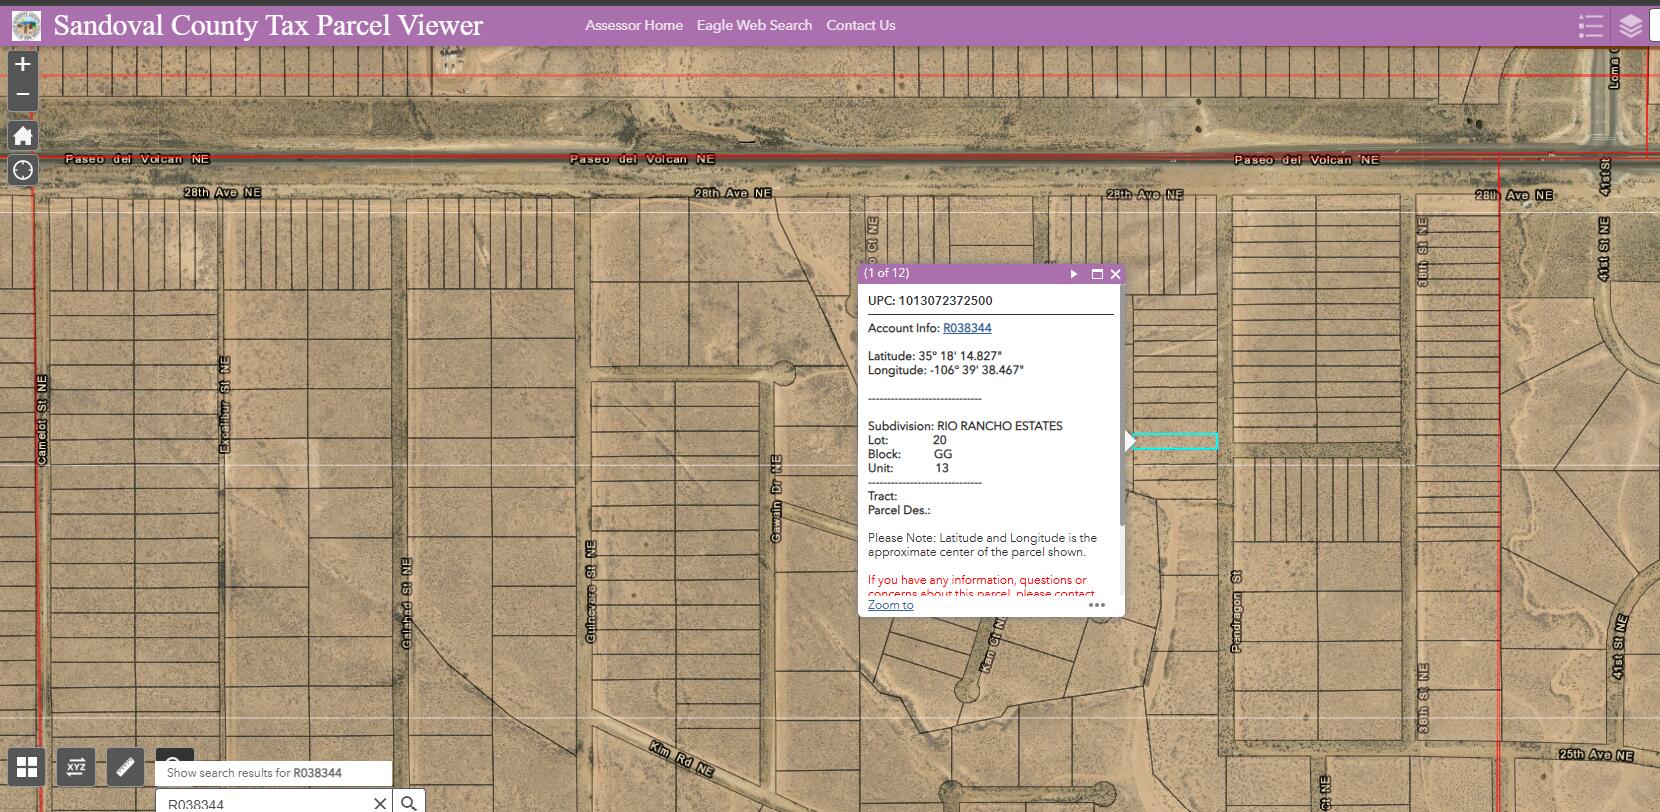Close the parcel info popup
1660x812 pixels.
[x=1116, y=274]
